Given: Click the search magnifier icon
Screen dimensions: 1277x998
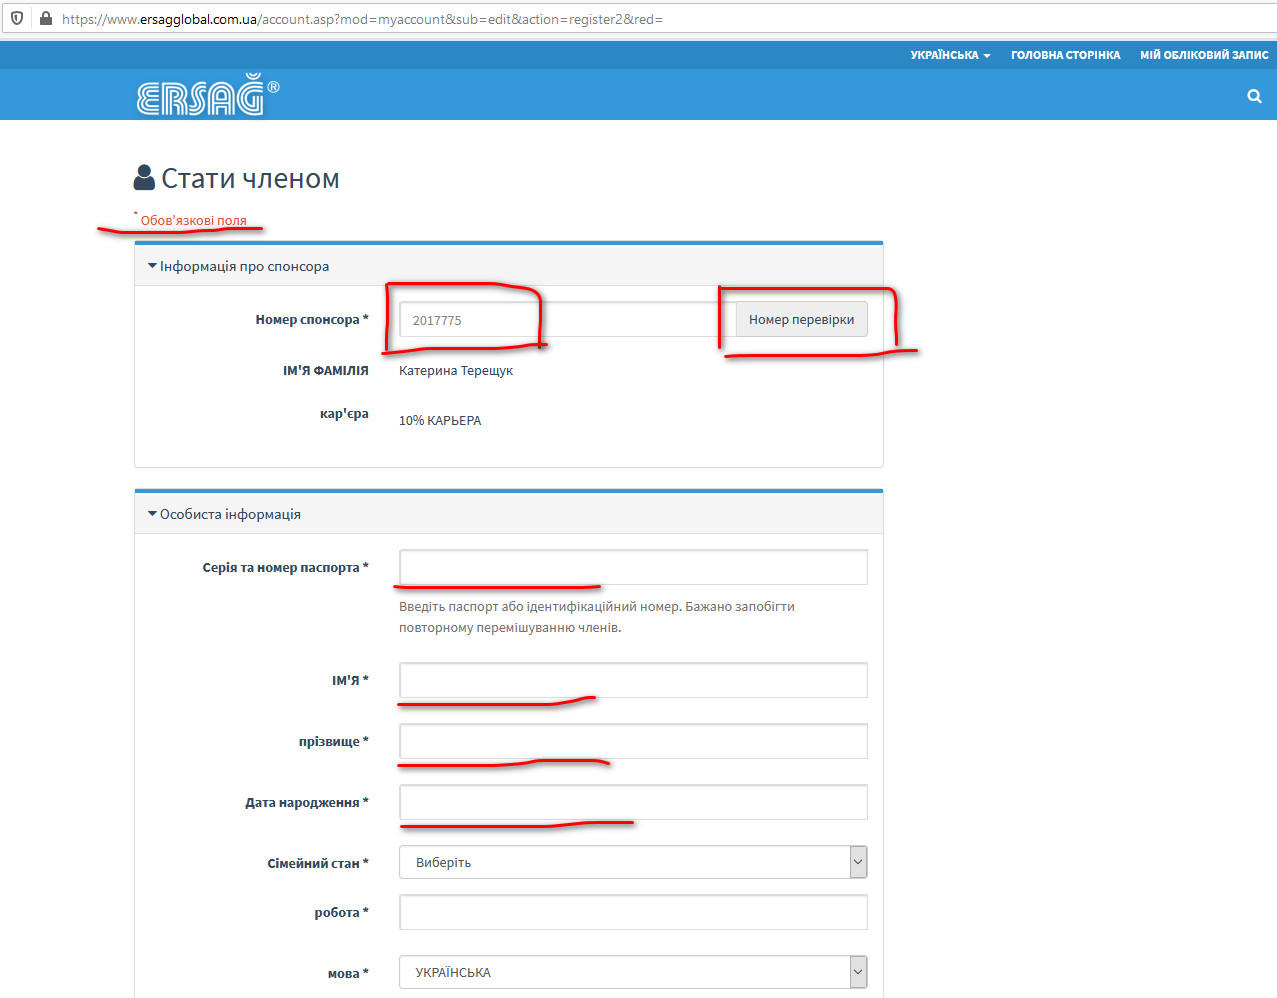Looking at the screenshot, I should 1254,97.
